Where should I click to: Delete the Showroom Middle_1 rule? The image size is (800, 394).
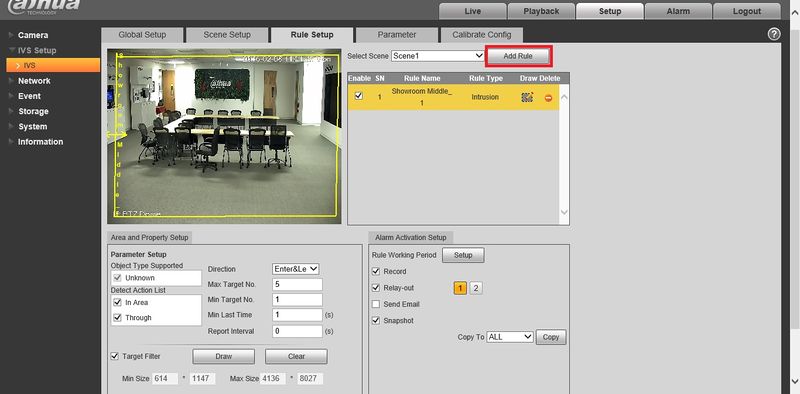(x=548, y=98)
